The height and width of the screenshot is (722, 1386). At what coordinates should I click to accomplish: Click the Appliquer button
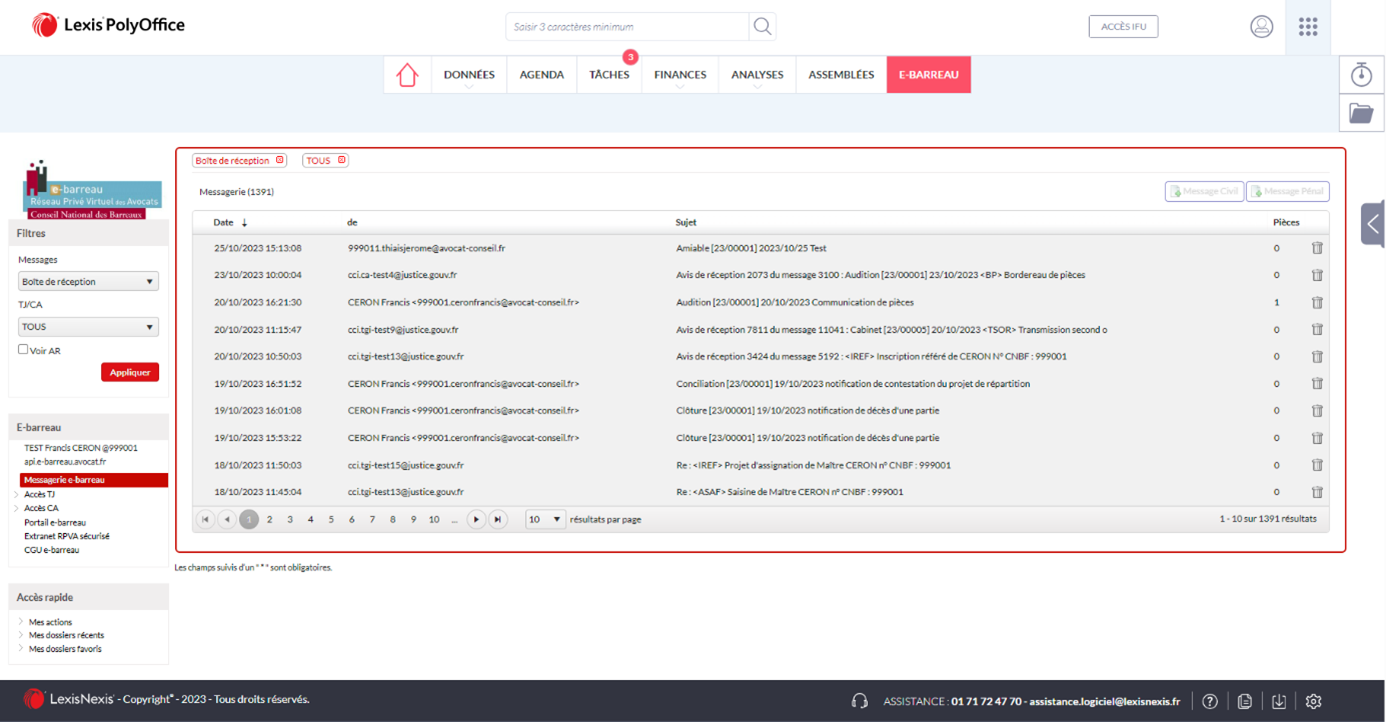pos(130,372)
